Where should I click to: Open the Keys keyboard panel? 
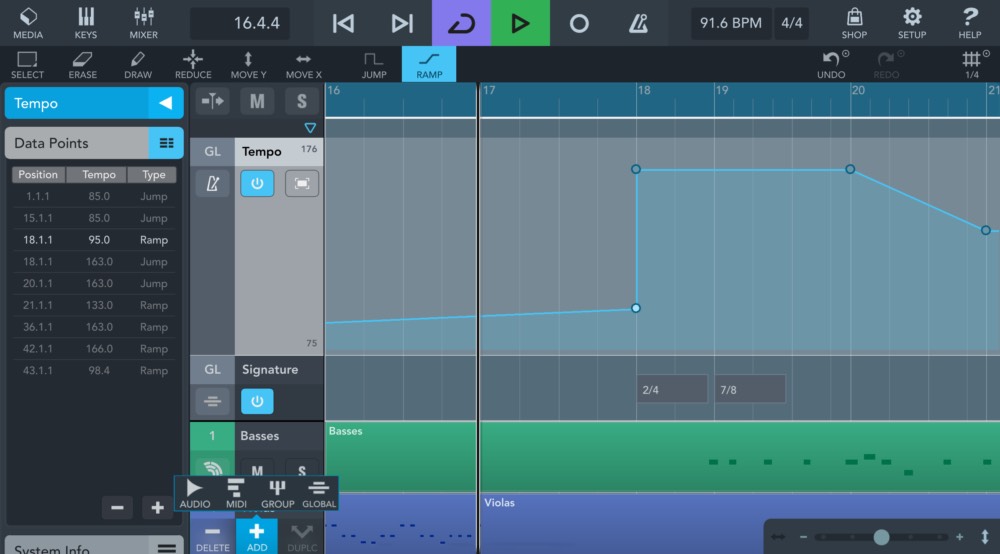[x=85, y=23]
